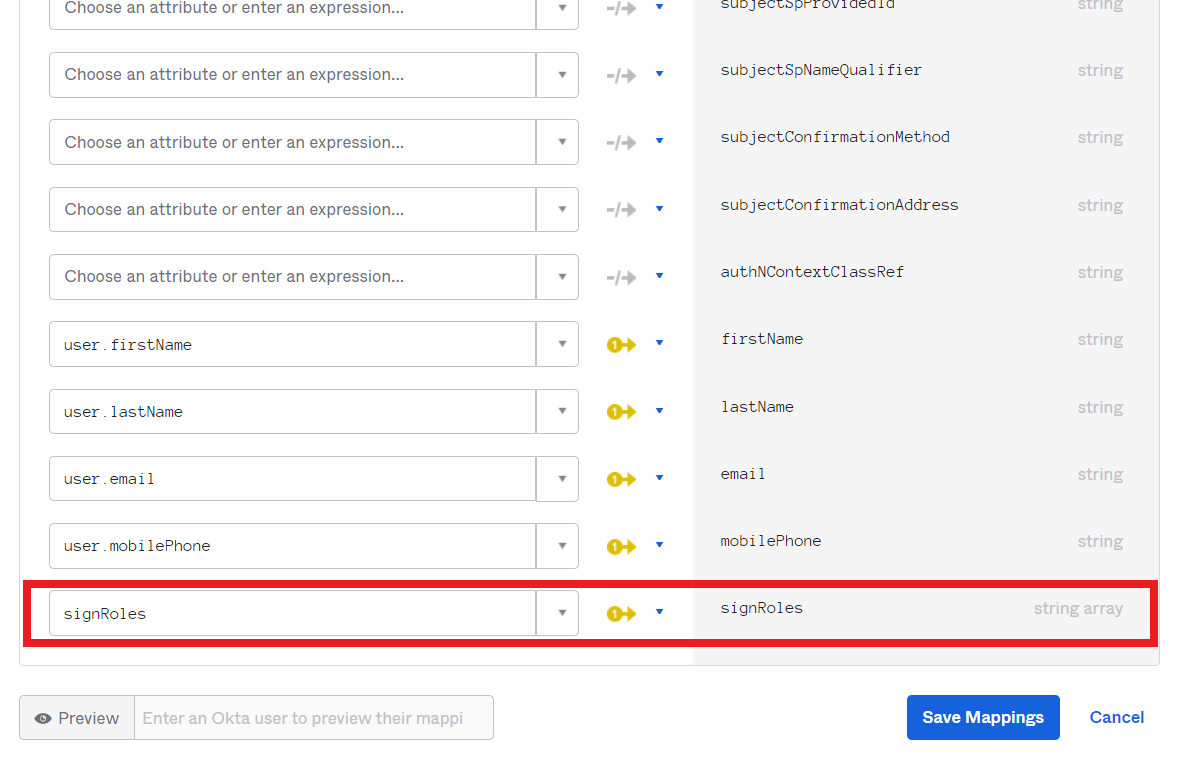Click the user.firstName expression field
Screen dimensions: 1180x766
click(x=293, y=344)
